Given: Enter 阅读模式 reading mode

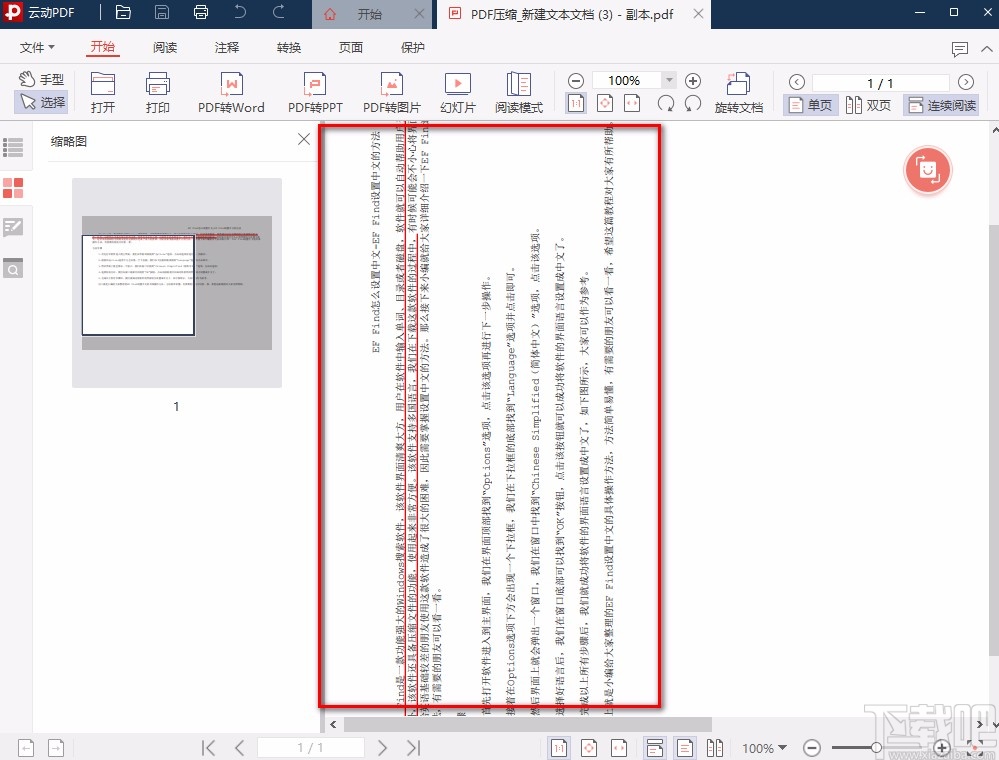Looking at the screenshot, I should pyautogui.click(x=519, y=93).
